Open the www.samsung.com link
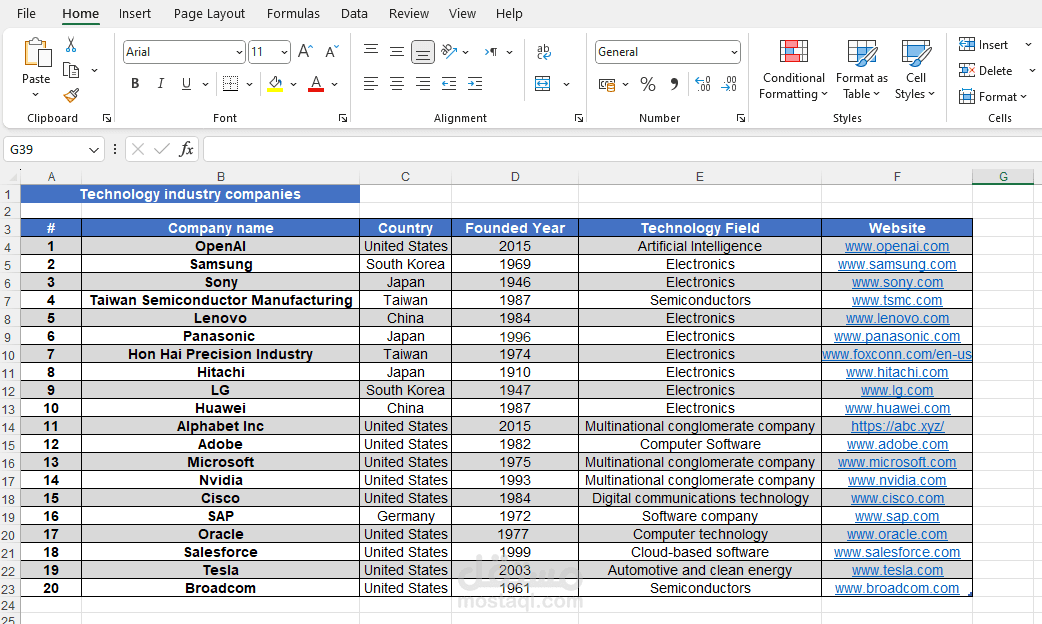This screenshot has height=624, width=1042. coord(897,264)
